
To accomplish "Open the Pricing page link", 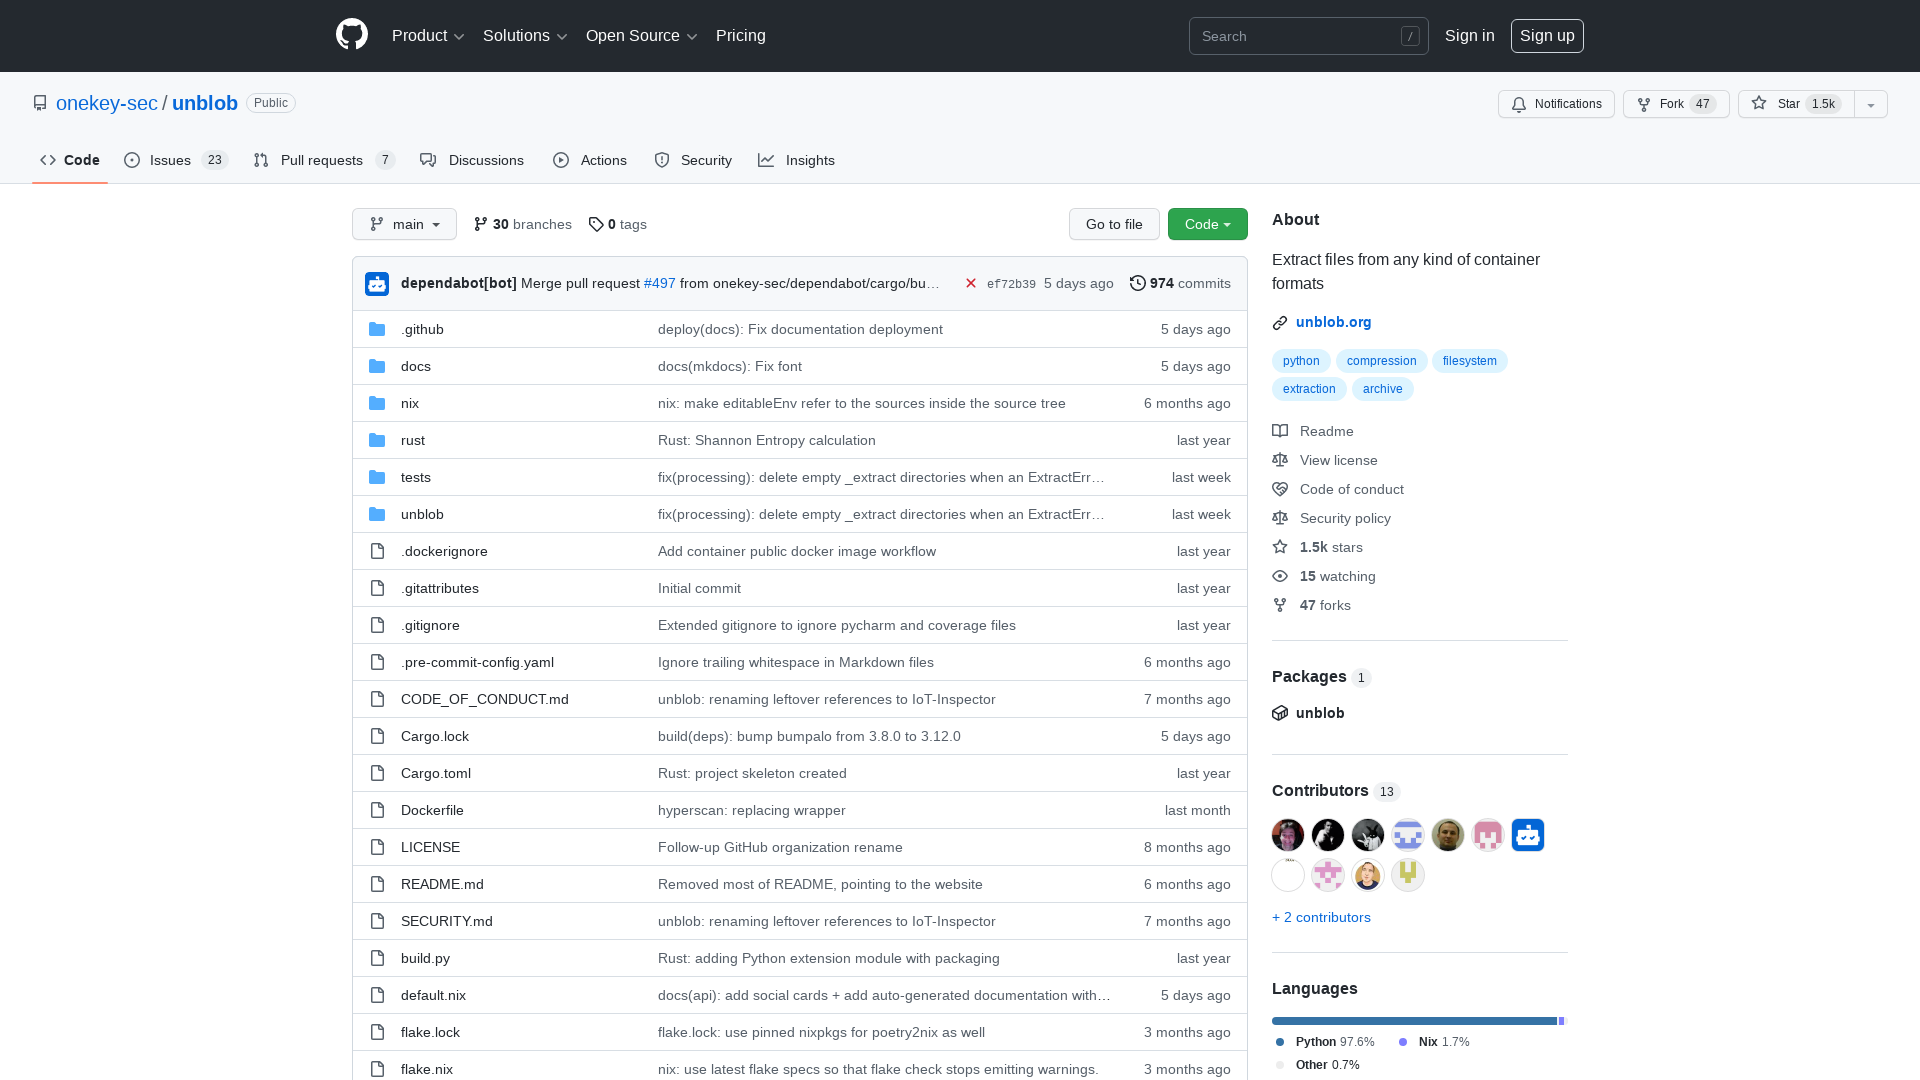I will (x=741, y=36).
